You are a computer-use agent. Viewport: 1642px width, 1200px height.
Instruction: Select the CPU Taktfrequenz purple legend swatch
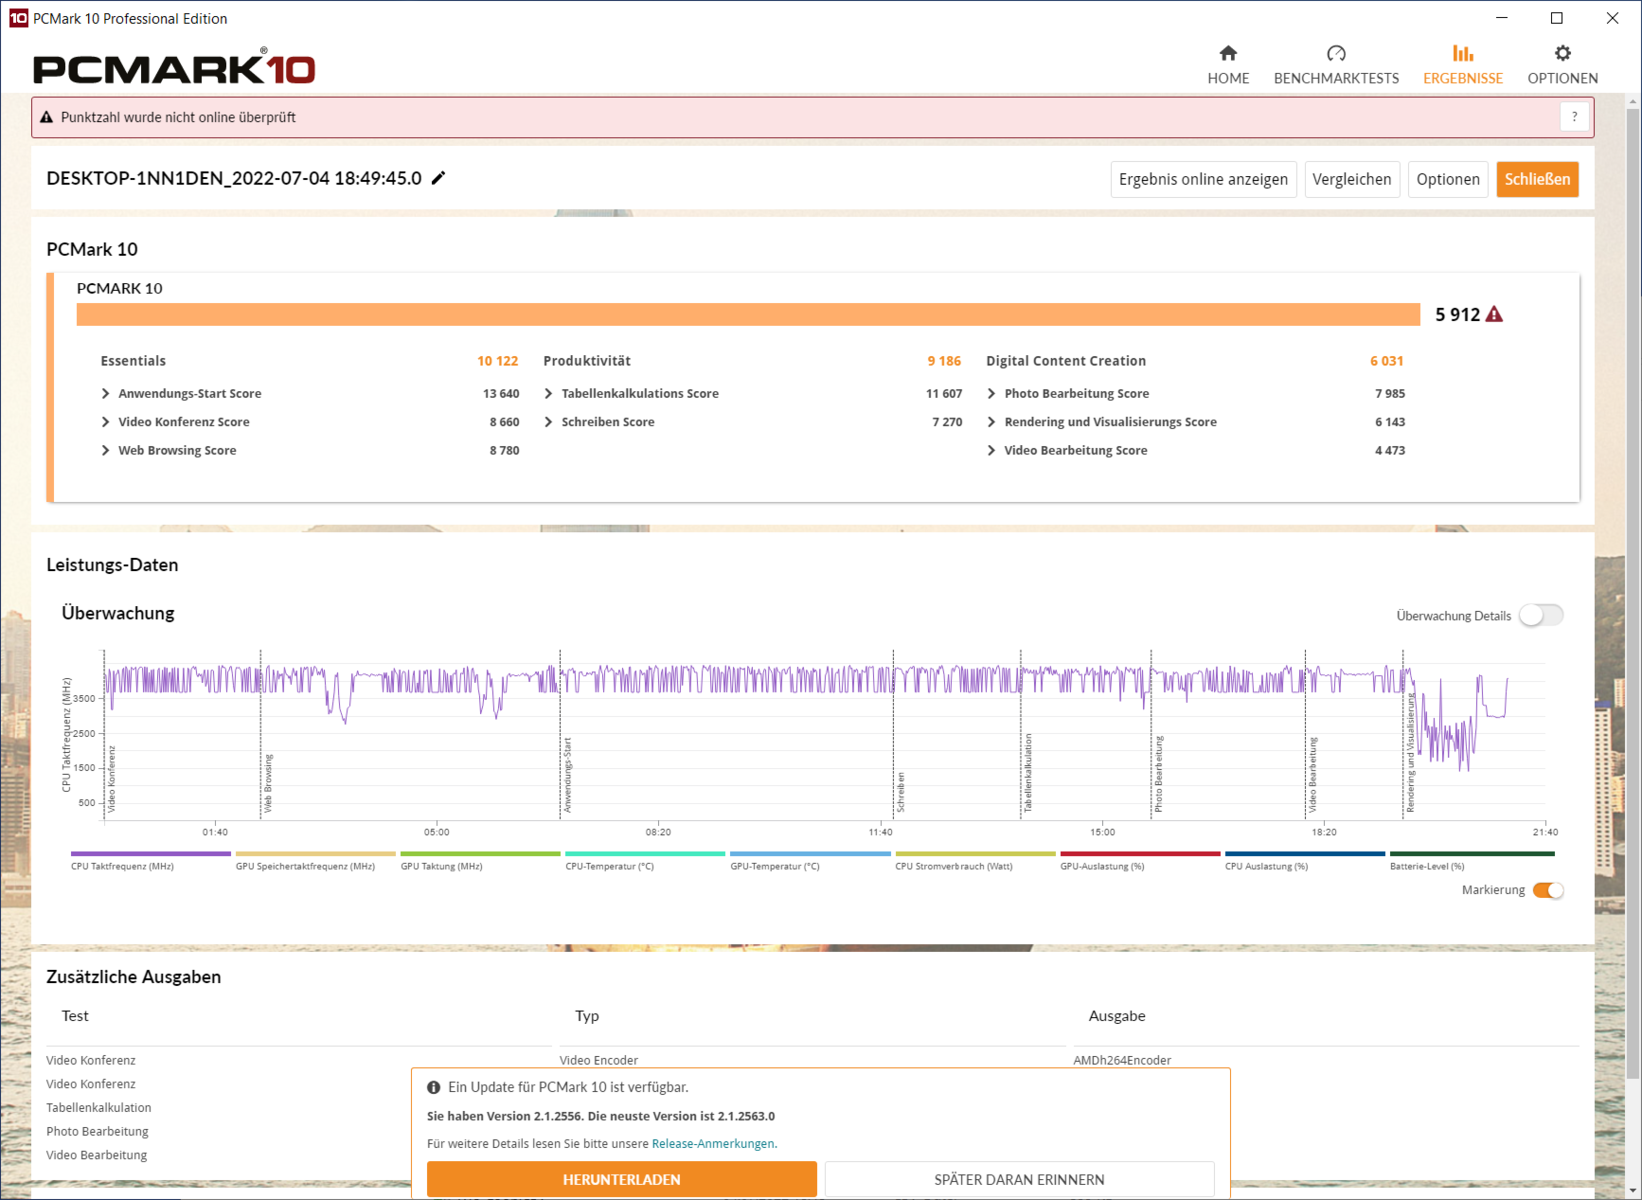pos(150,854)
